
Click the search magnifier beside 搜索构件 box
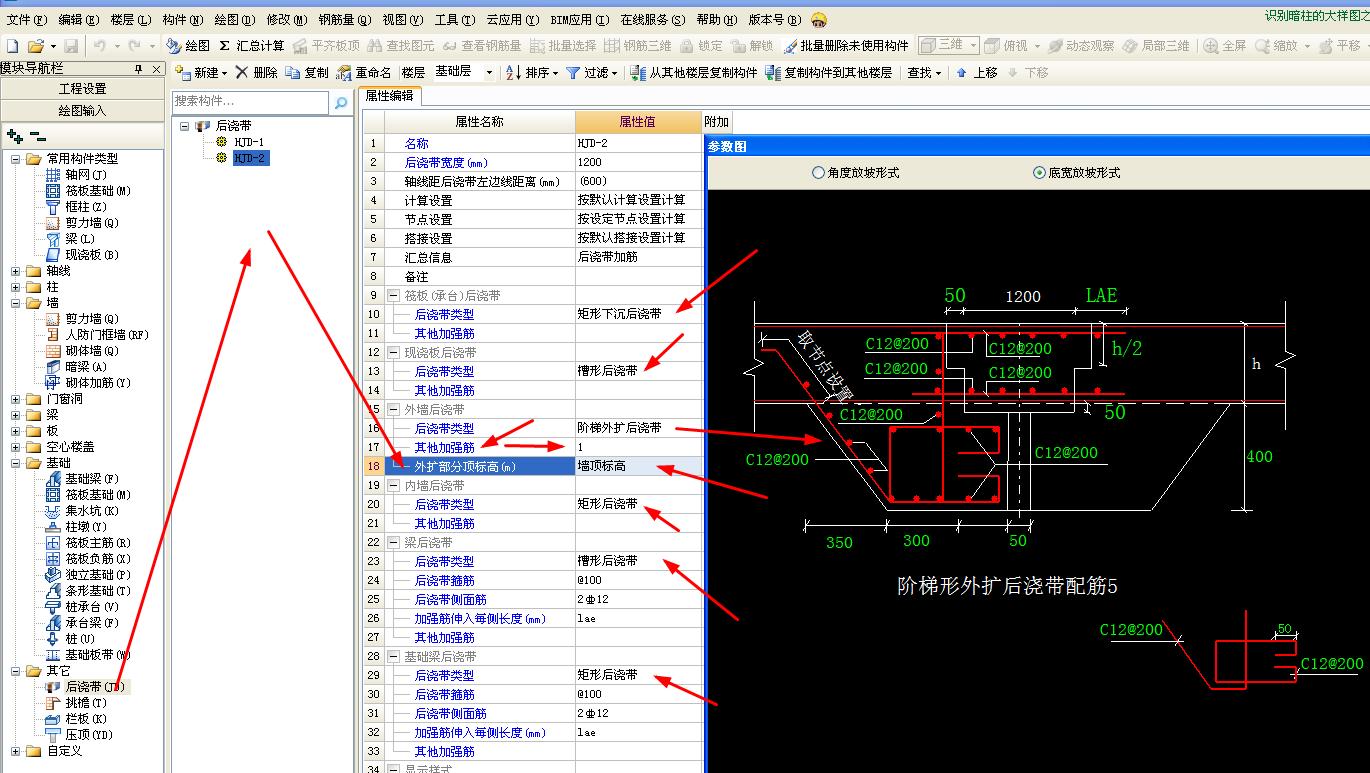pos(340,103)
